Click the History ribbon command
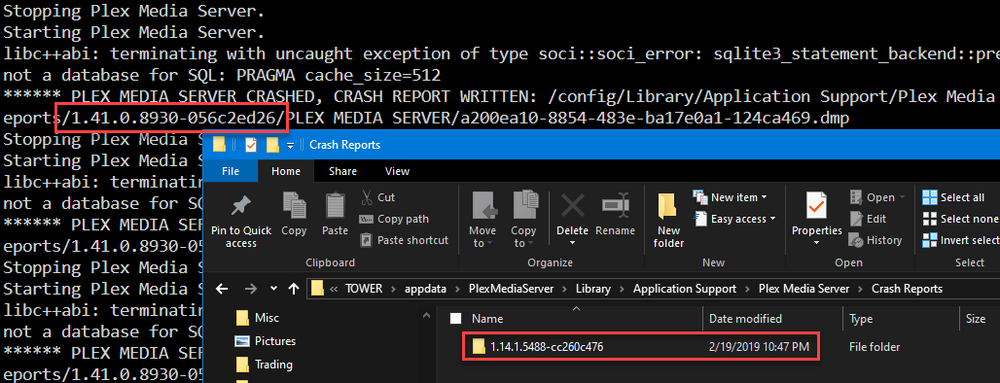 (x=876, y=240)
